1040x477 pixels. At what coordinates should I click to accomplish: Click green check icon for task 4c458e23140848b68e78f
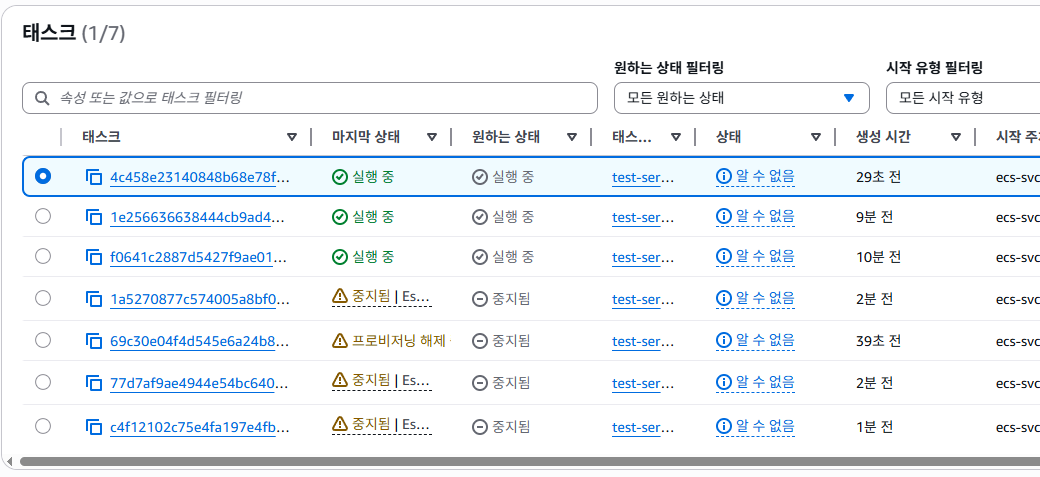(340, 177)
